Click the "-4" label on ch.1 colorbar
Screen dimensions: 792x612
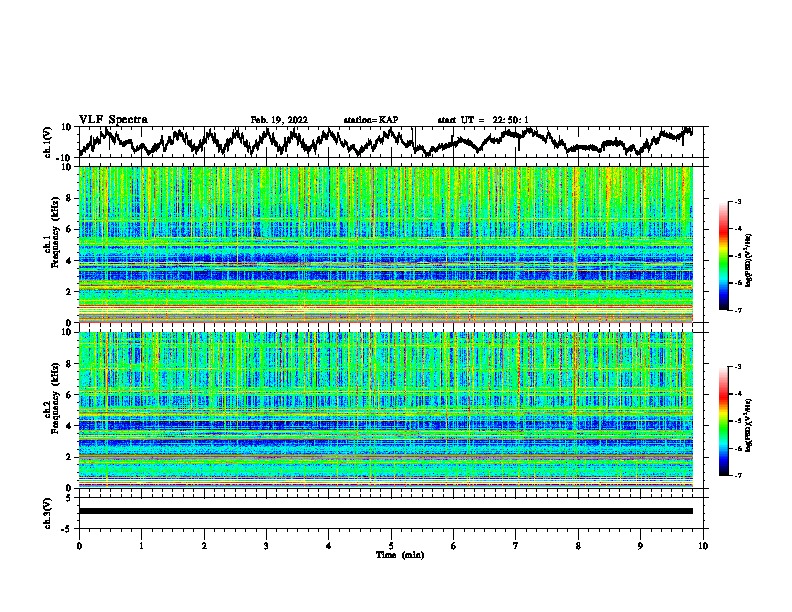[738, 229]
